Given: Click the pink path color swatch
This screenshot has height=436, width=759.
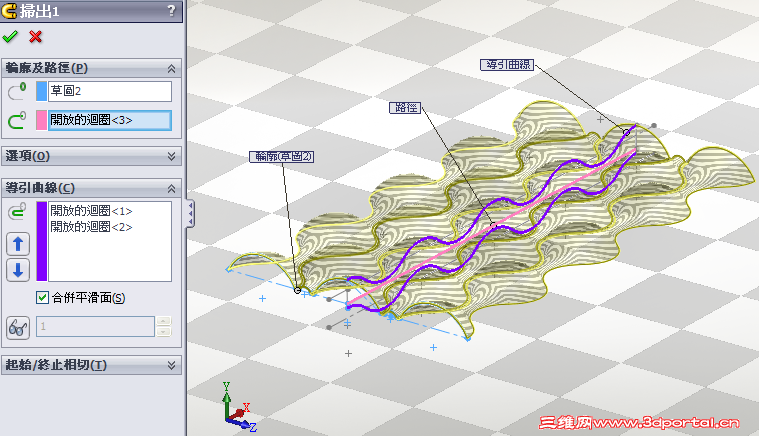Looking at the screenshot, I should (42, 120).
